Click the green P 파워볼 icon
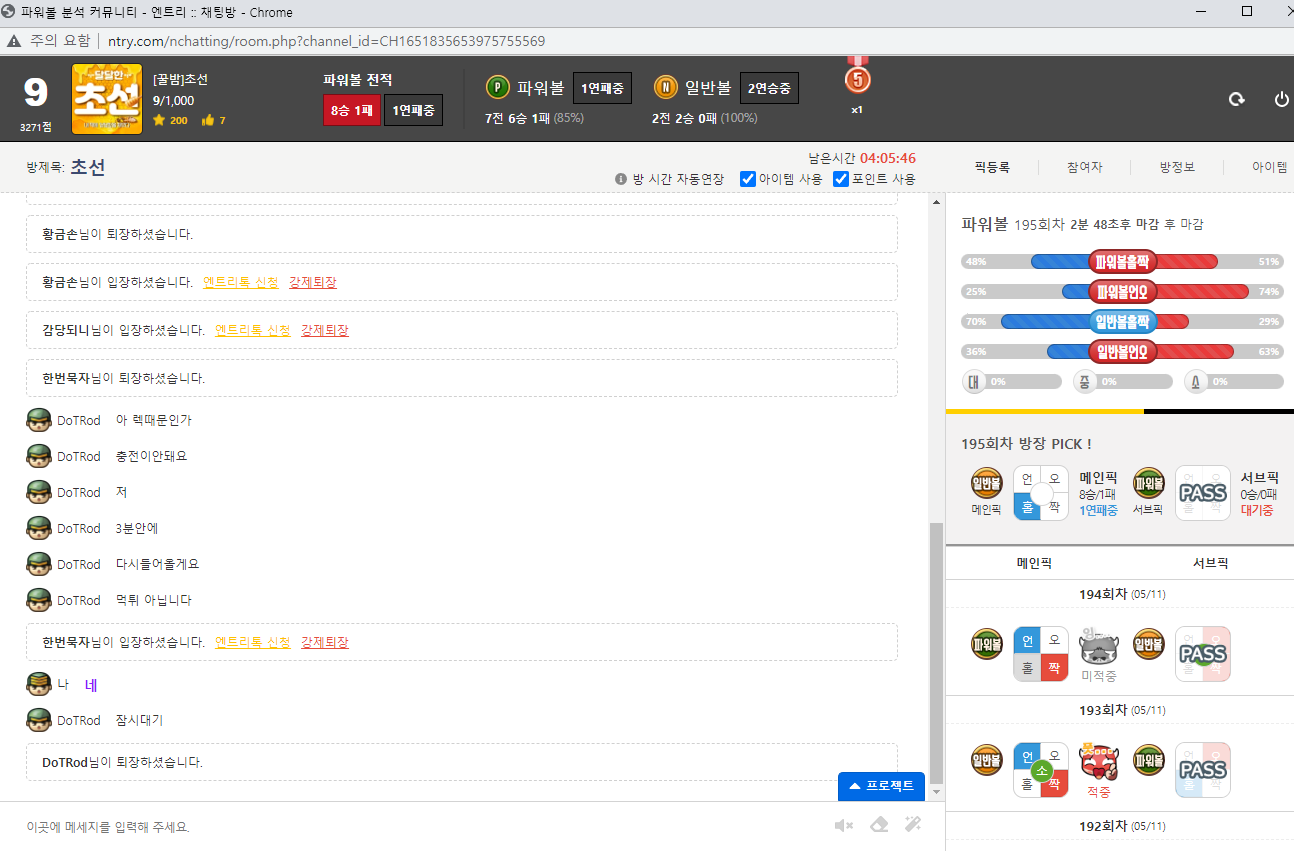 point(497,87)
